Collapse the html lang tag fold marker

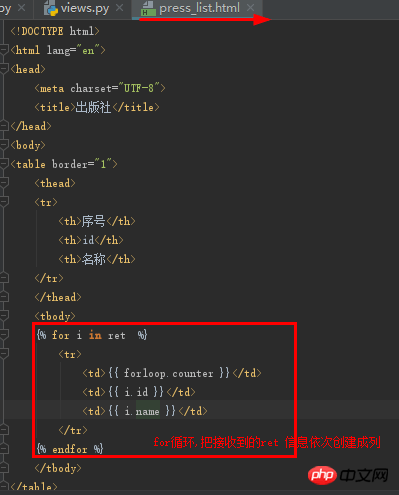pyautogui.click(x=4, y=50)
